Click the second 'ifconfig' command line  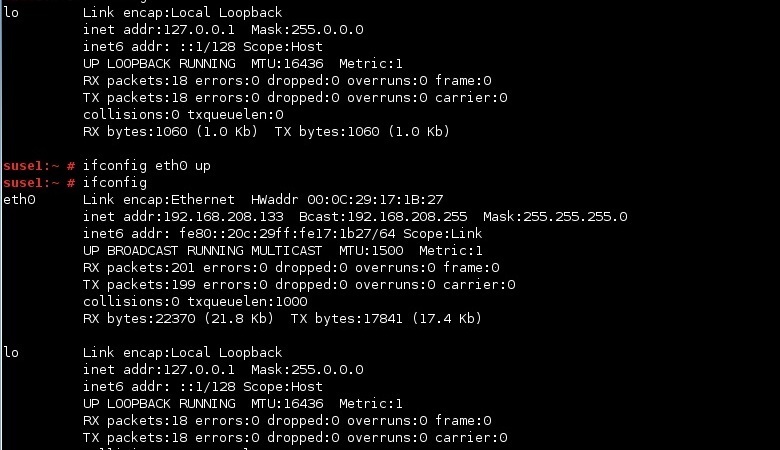coord(114,182)
